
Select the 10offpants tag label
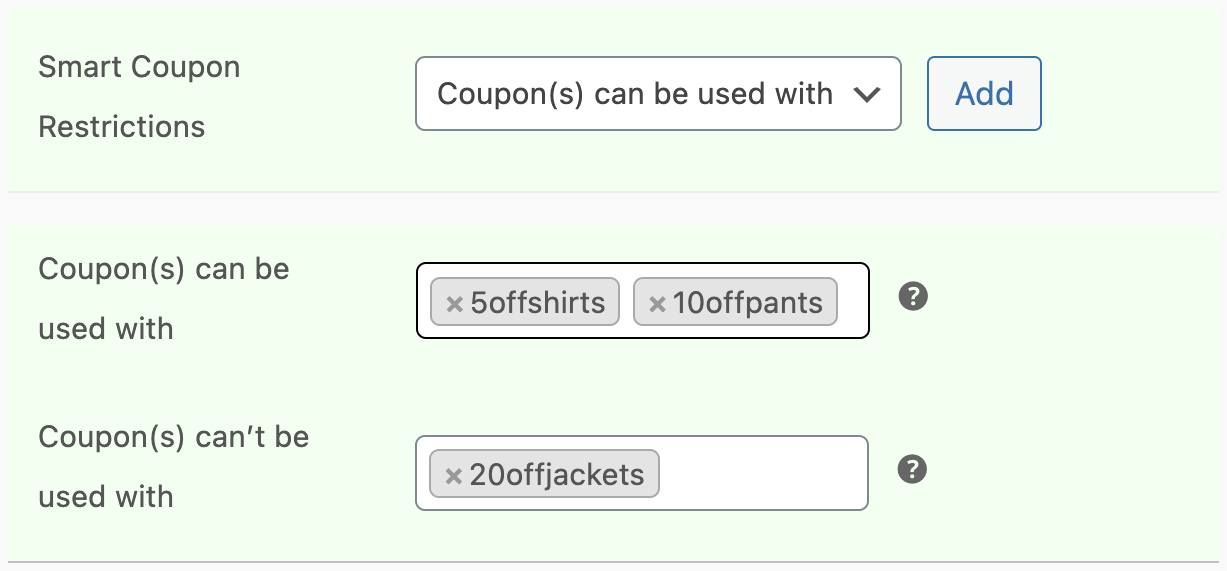(748, 303)
